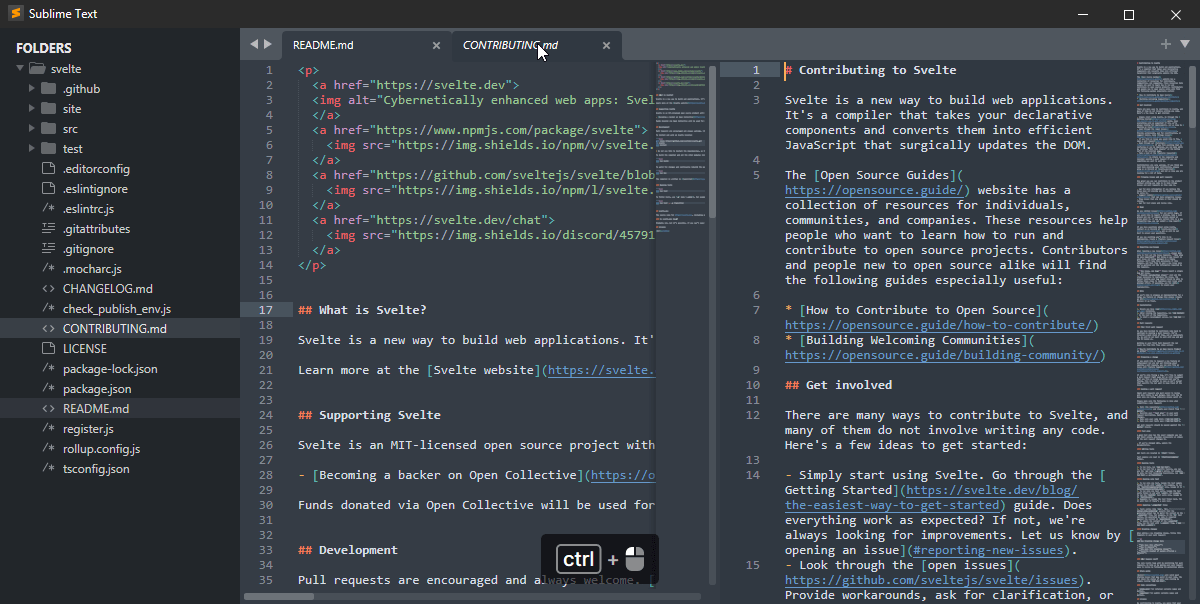Screen dimensions: 1200x604
Task: Expand the .github folder arrow
Action: tap(33, 89)
